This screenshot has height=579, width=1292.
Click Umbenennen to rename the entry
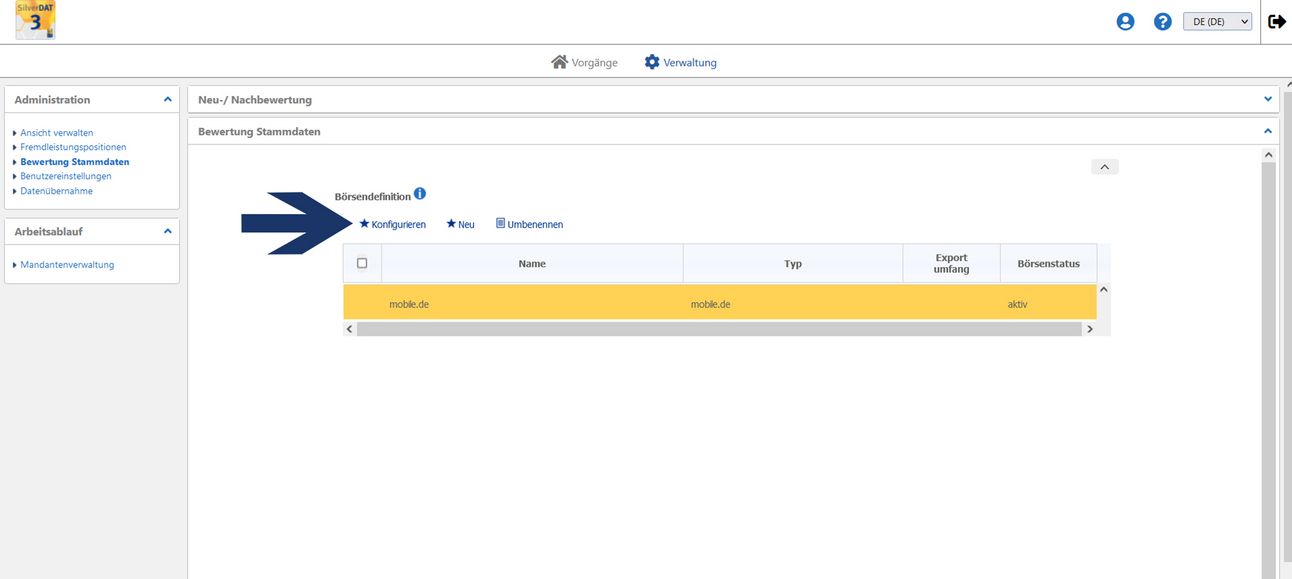point(529,225)
